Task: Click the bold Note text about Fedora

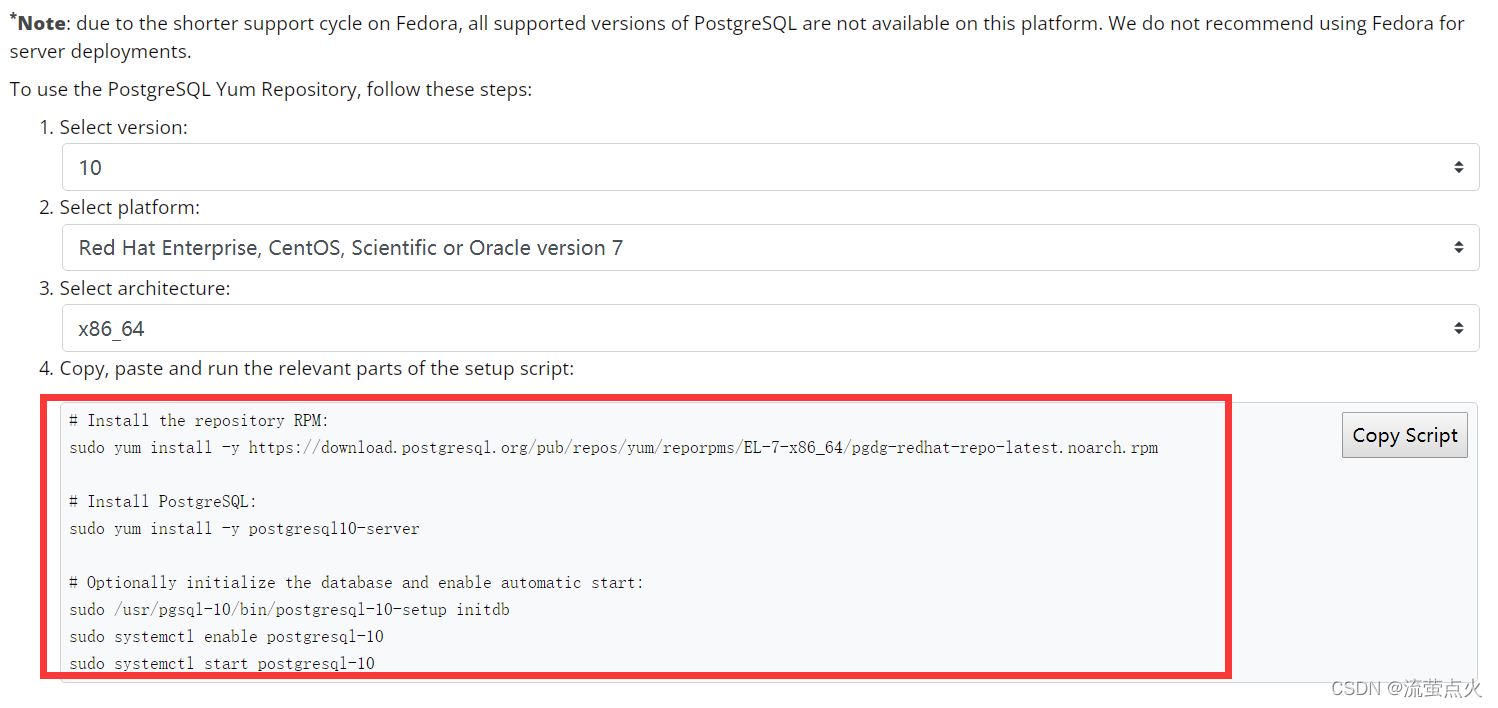Action: pos(40,23)
